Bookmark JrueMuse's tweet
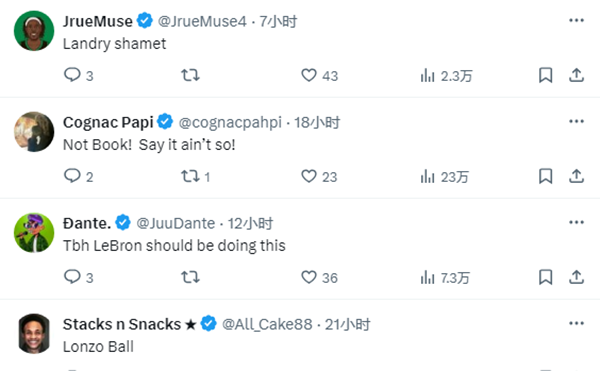600x371 pixels. click(546, 75)
